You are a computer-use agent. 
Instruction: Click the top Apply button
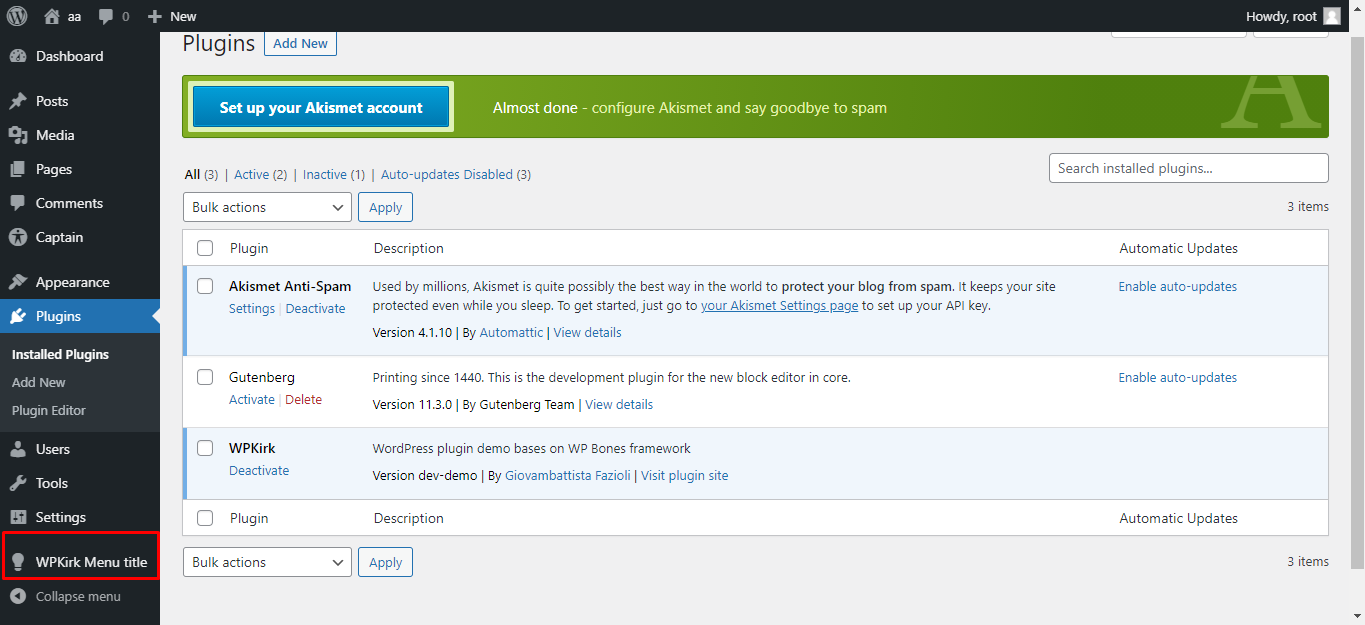(385, 207)
